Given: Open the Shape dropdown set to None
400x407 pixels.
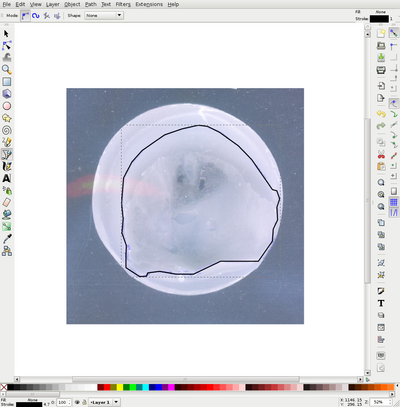Looking at the screenshot, I should click(104, 15).
